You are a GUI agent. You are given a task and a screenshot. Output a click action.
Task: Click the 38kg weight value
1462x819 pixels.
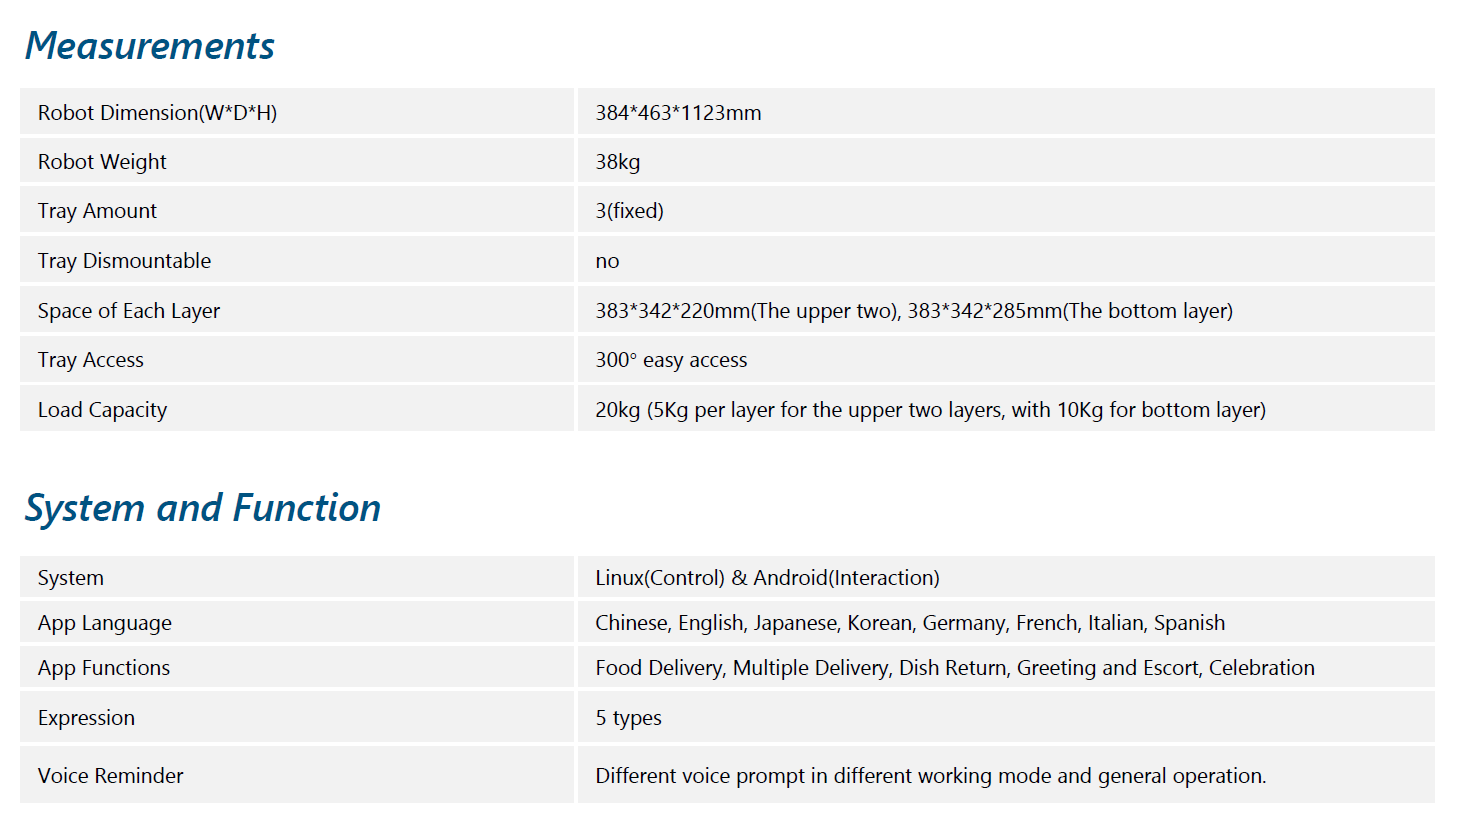pos(617,162)
